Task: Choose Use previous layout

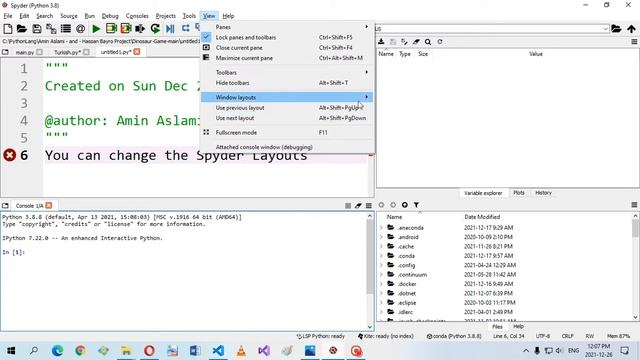Action: point(287,108)
